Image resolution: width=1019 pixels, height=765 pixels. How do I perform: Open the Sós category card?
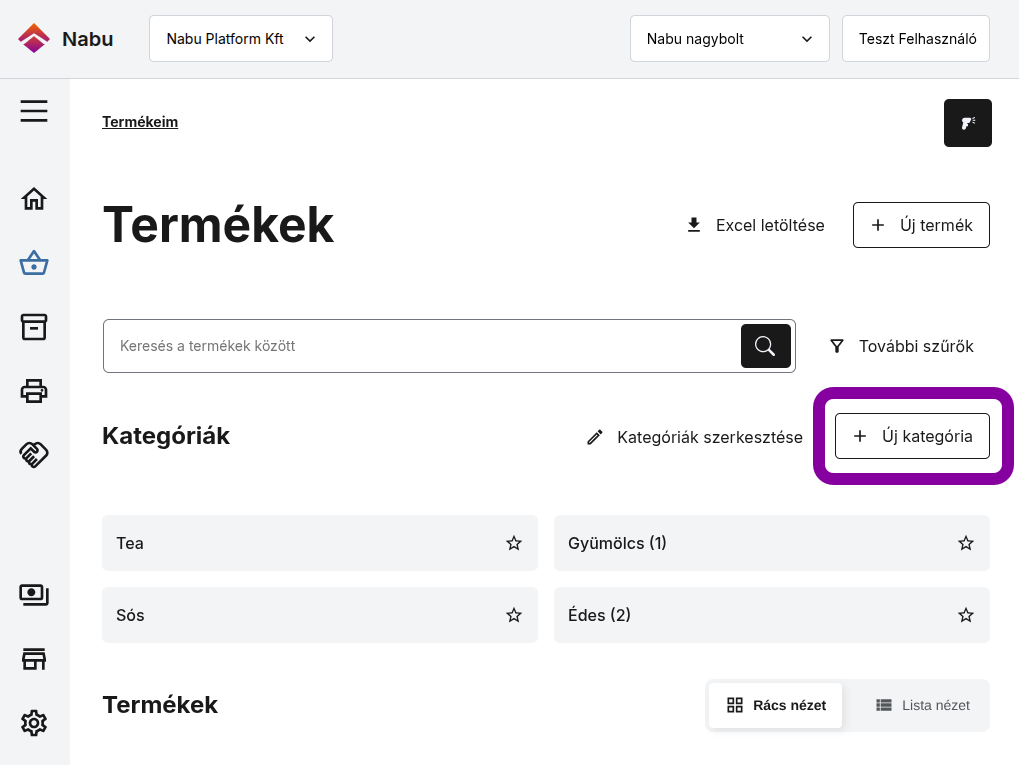320,615
